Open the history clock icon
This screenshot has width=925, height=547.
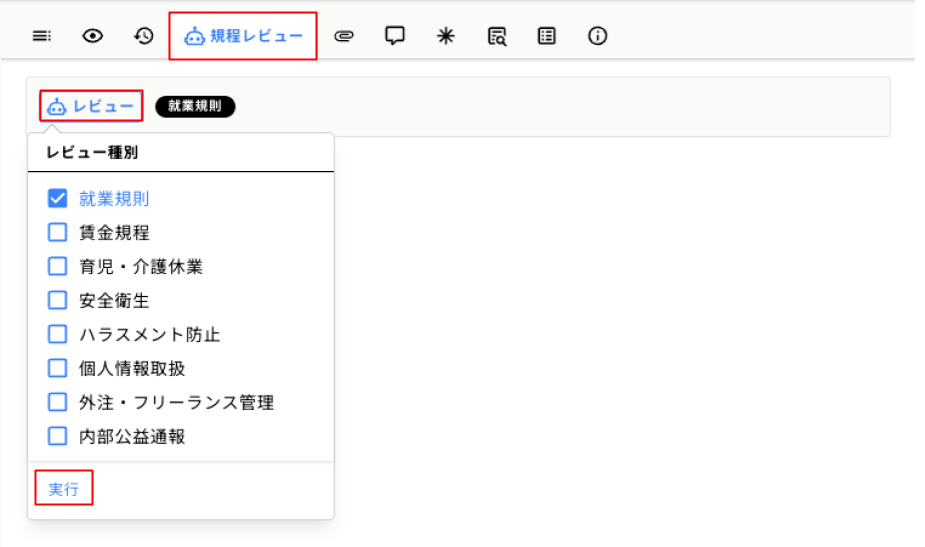click(144, 36)
